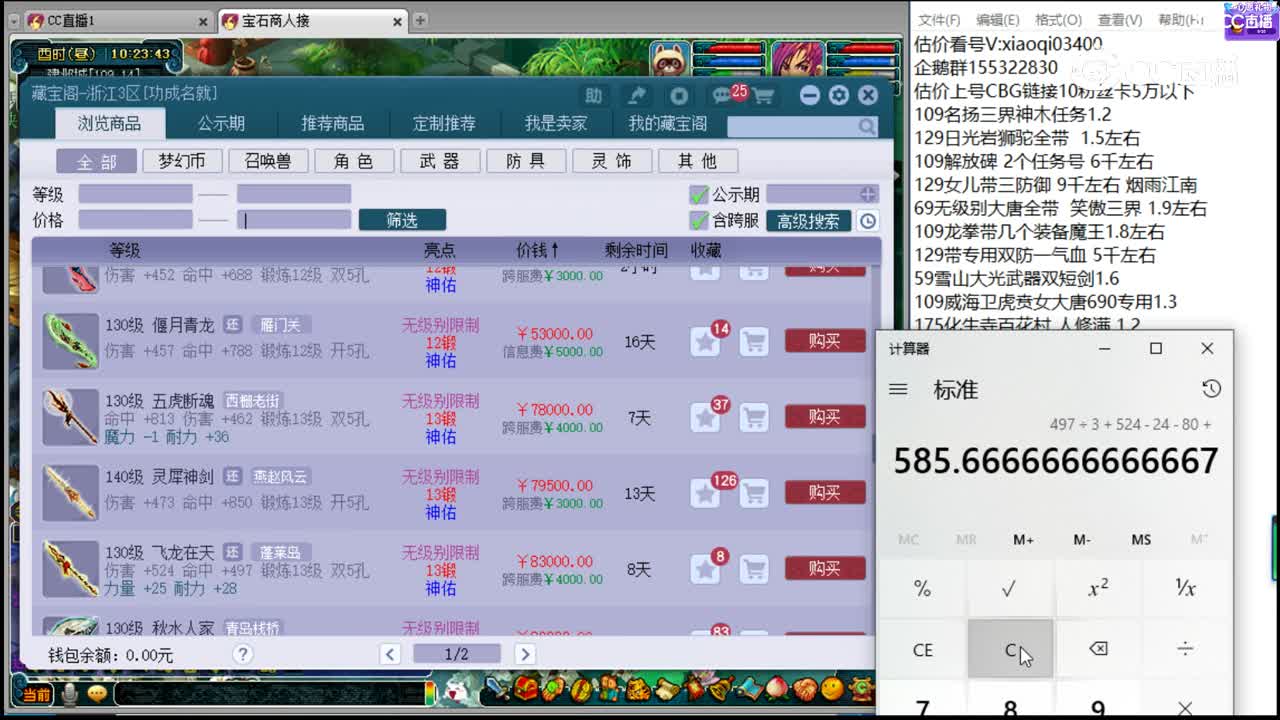This screenshot has height=720, width=1280.
Task: Open the 助 help icon in the 藏宝阁 header
Action: point(594,95)
